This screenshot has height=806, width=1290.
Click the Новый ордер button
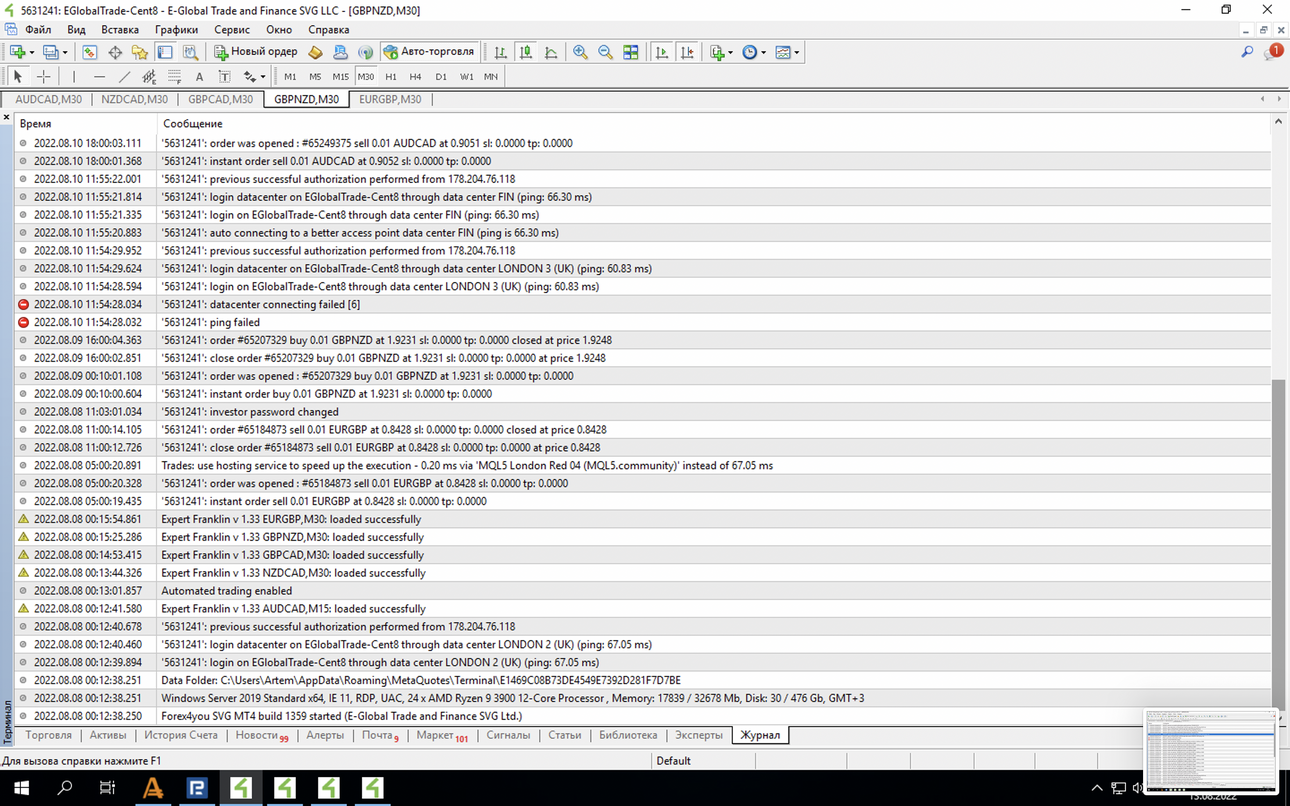pyautogui.click(x=255, y=52)
